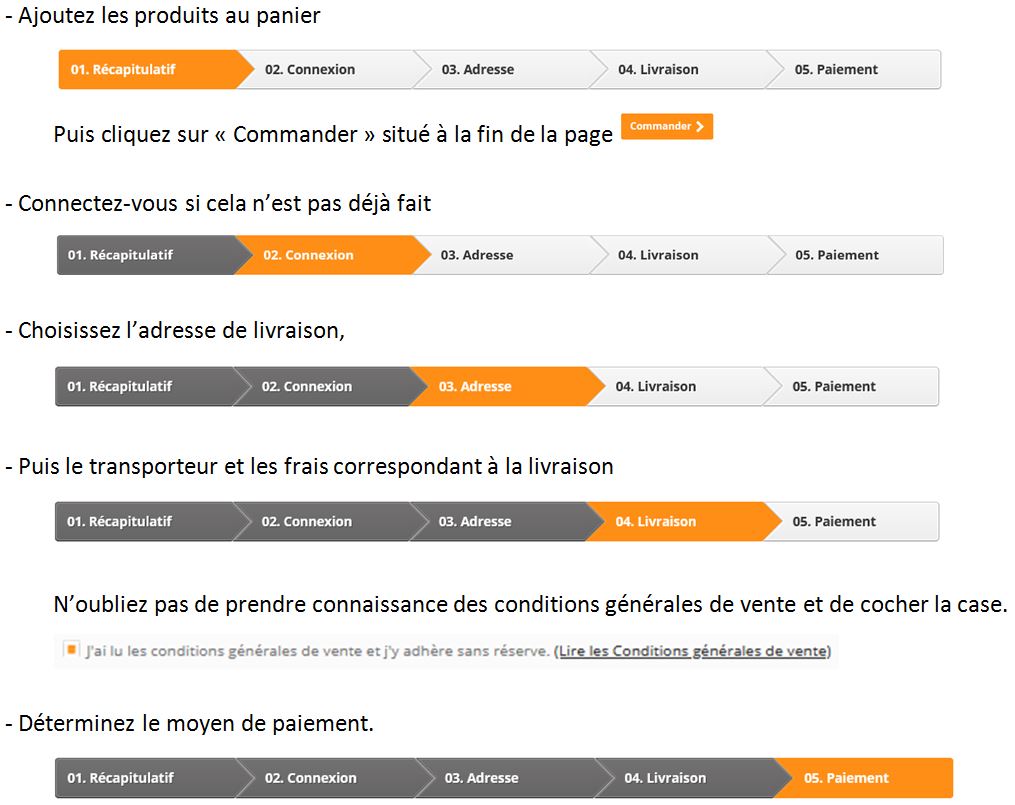Tick the conditions générales de vente checkbox
The width and height of the screenshot is (1015, 805).
pos(71,649)
